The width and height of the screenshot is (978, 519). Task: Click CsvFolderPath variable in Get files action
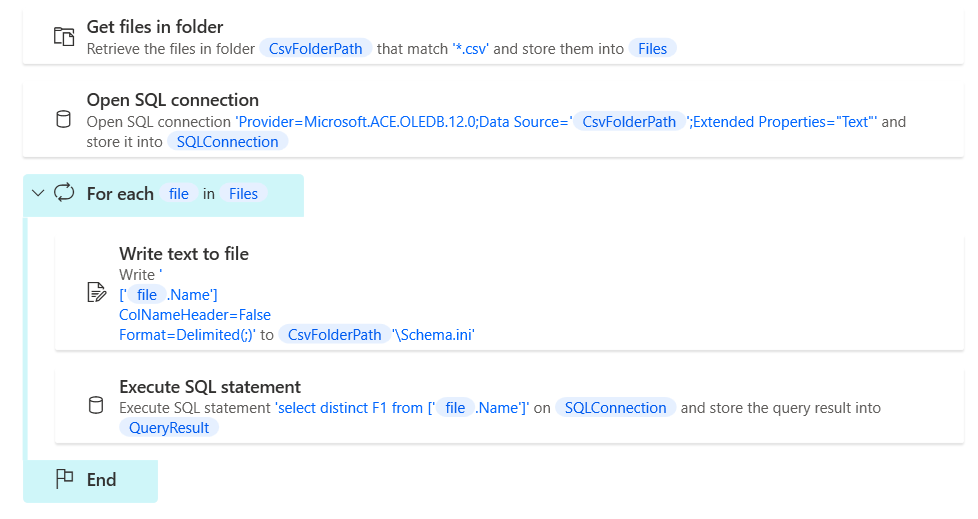tap(316, 48)
